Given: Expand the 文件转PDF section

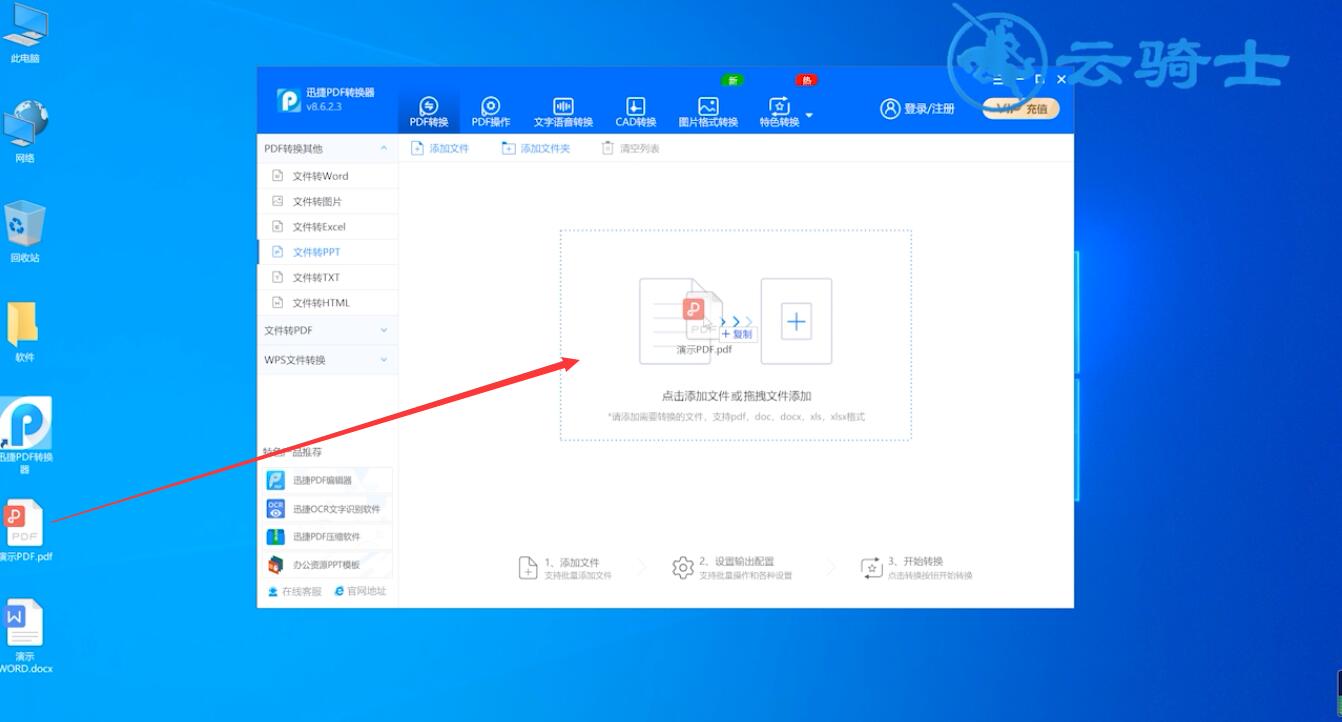Looking at the screenshot, I should tap(327, 330).
